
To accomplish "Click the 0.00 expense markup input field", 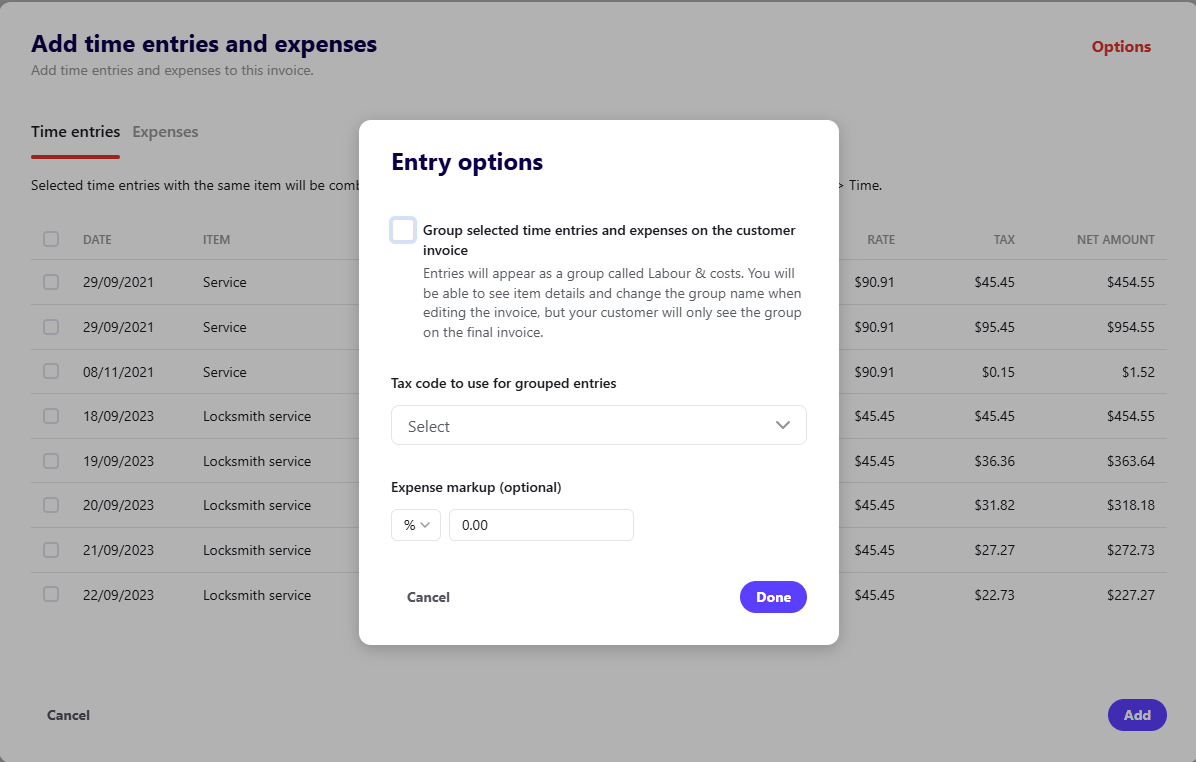I will click(x=541, y=524).
